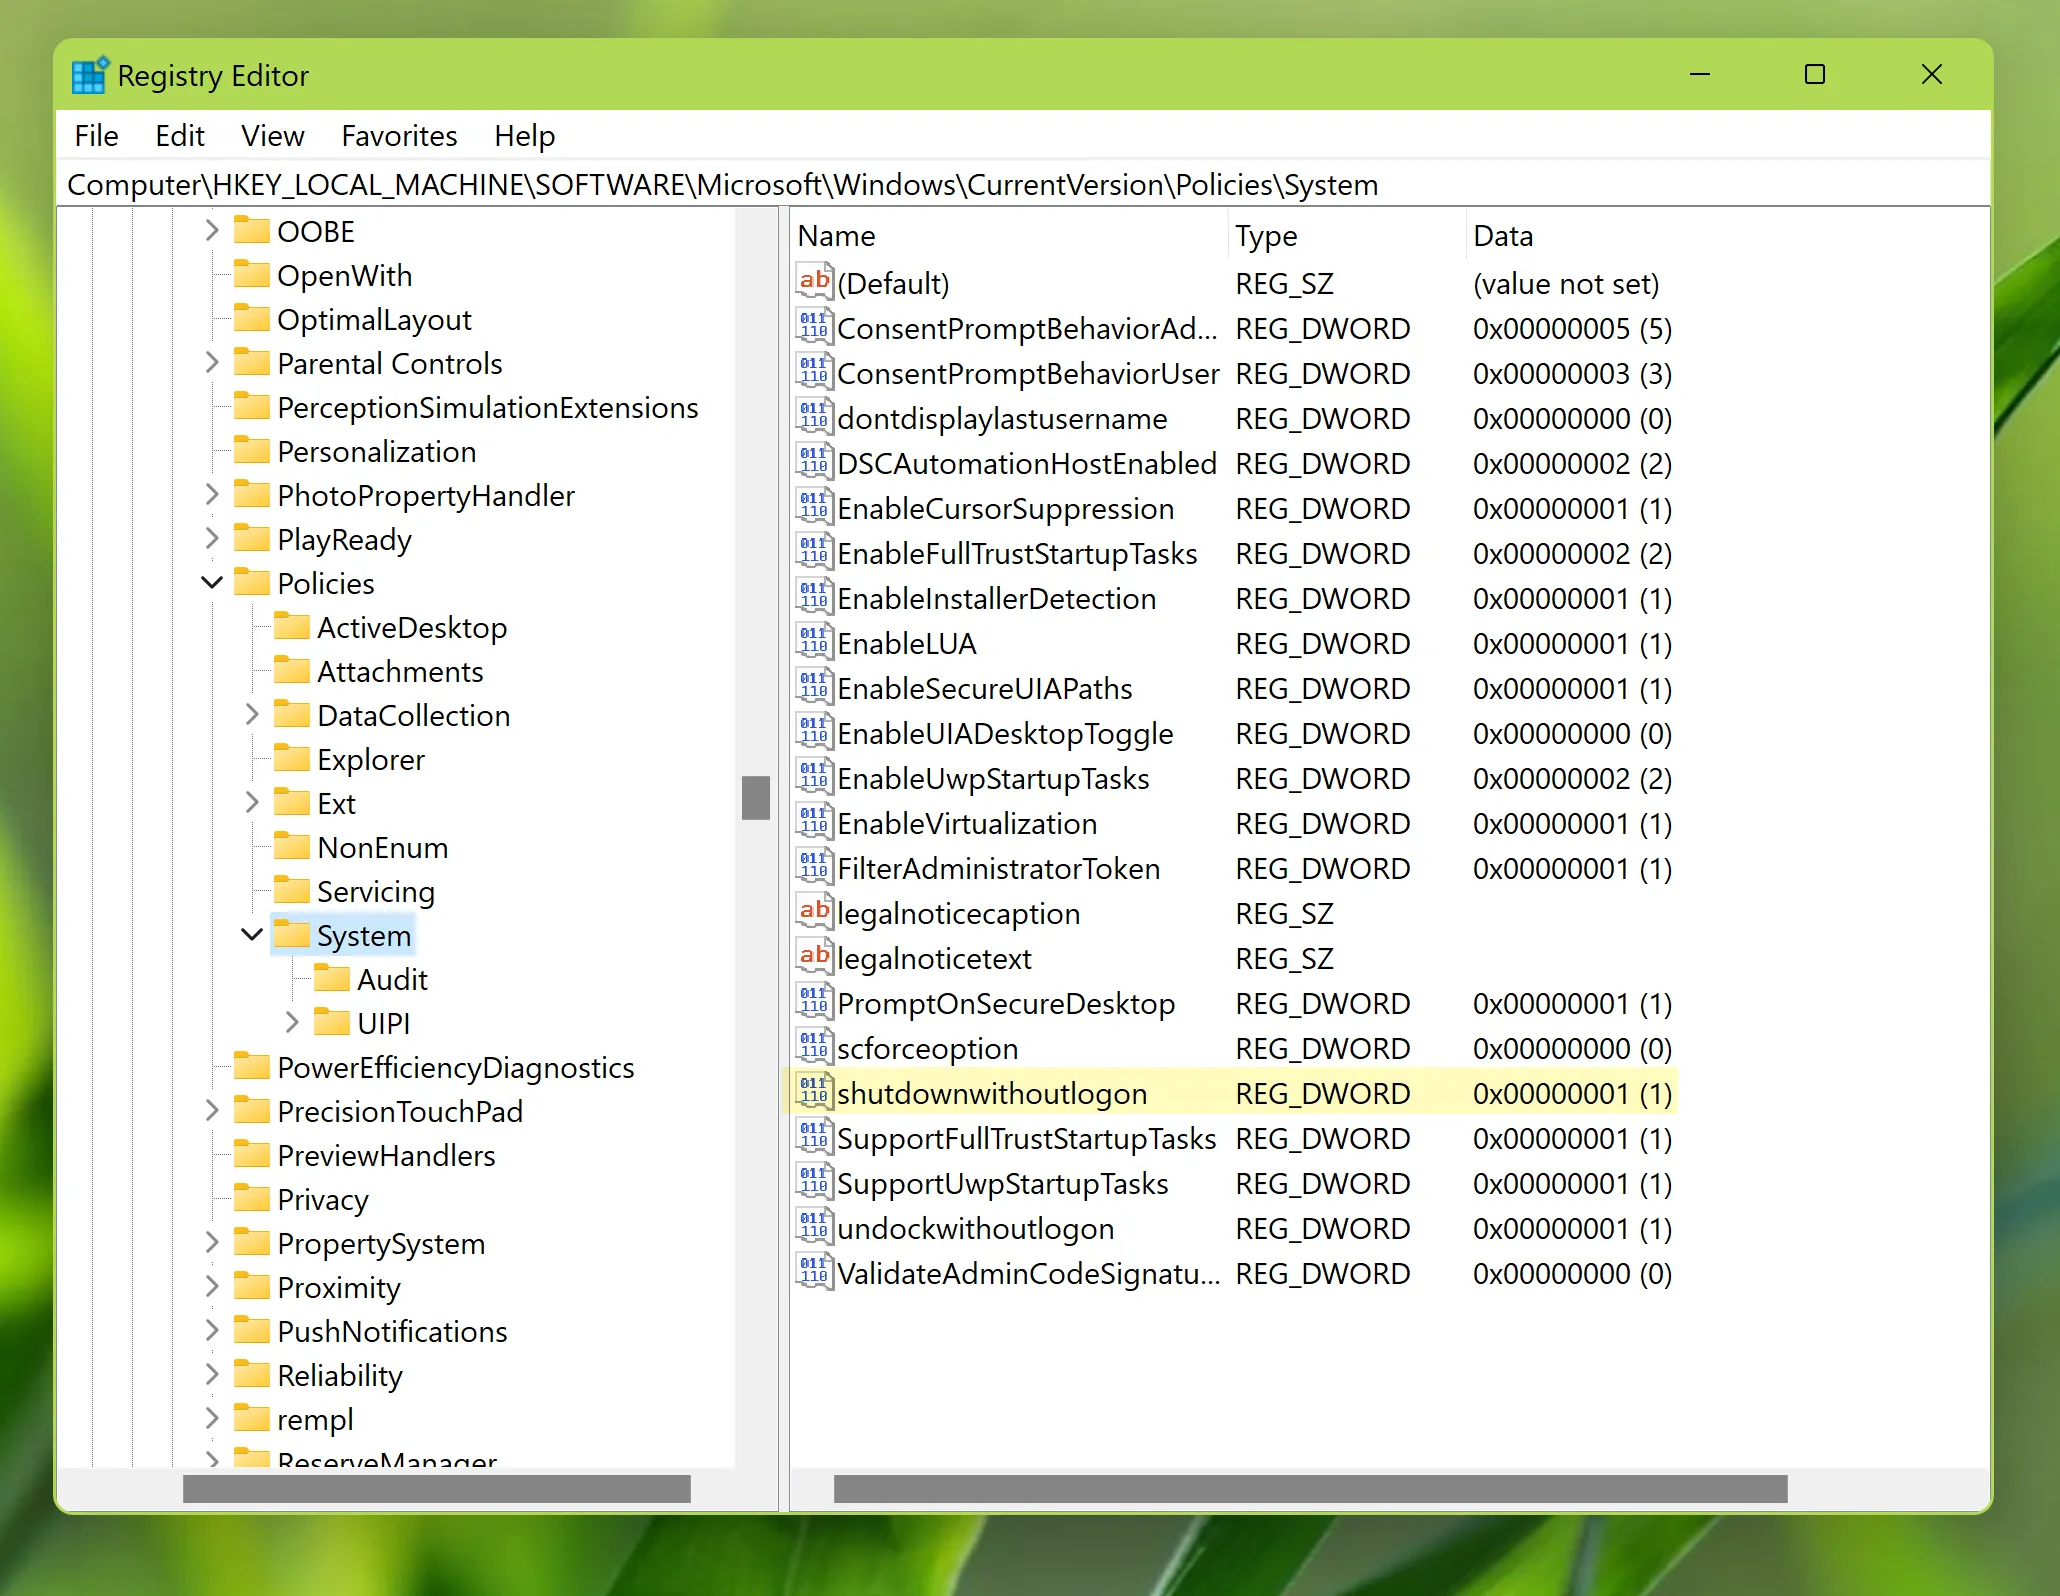Click the folder icon of the OOBE key
This screenshot has width=2060, height=1596.
[252, 230]
